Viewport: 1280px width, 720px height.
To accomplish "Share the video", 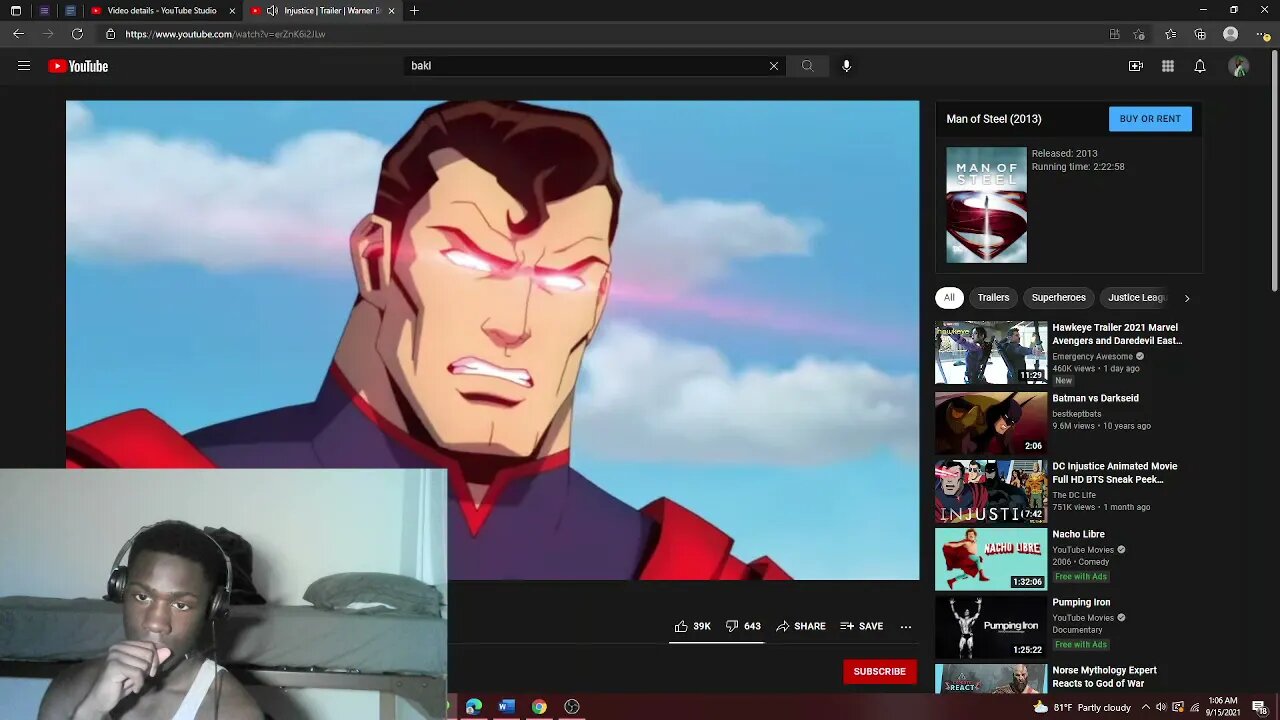I will pyautogui.click(x=801, y=626).
